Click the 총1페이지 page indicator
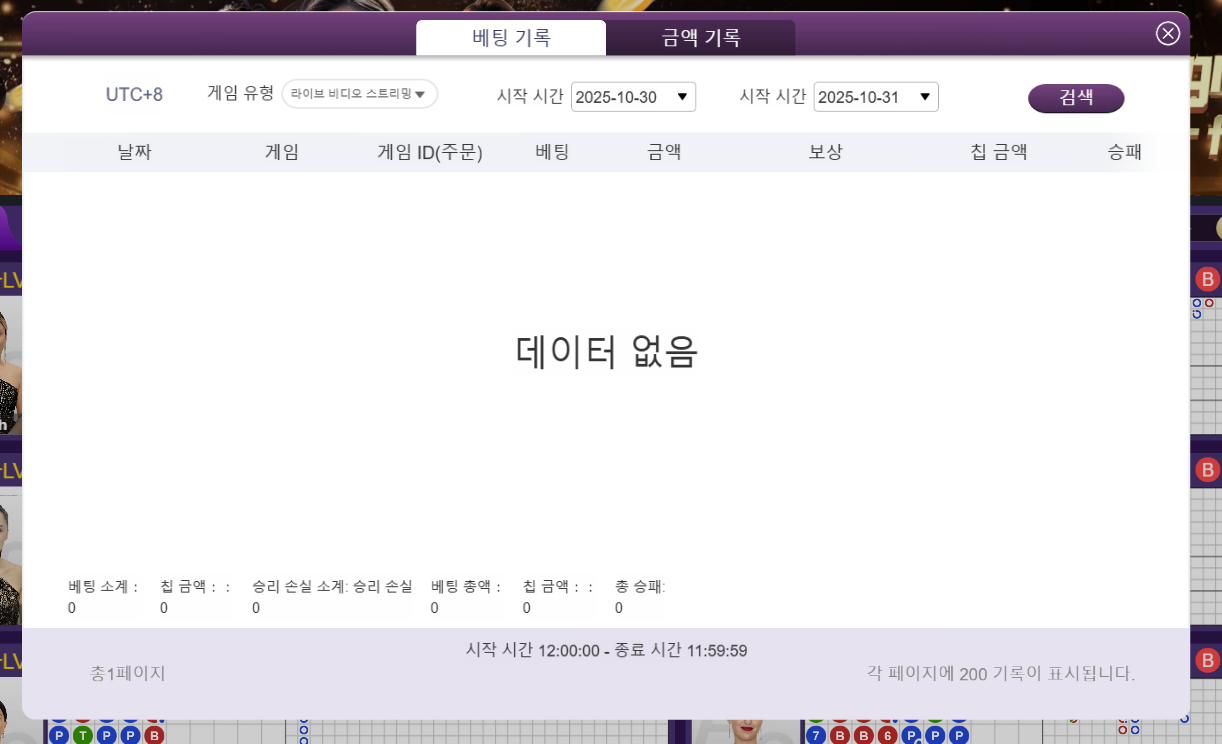1222x744 pixels. click(128, 674)
